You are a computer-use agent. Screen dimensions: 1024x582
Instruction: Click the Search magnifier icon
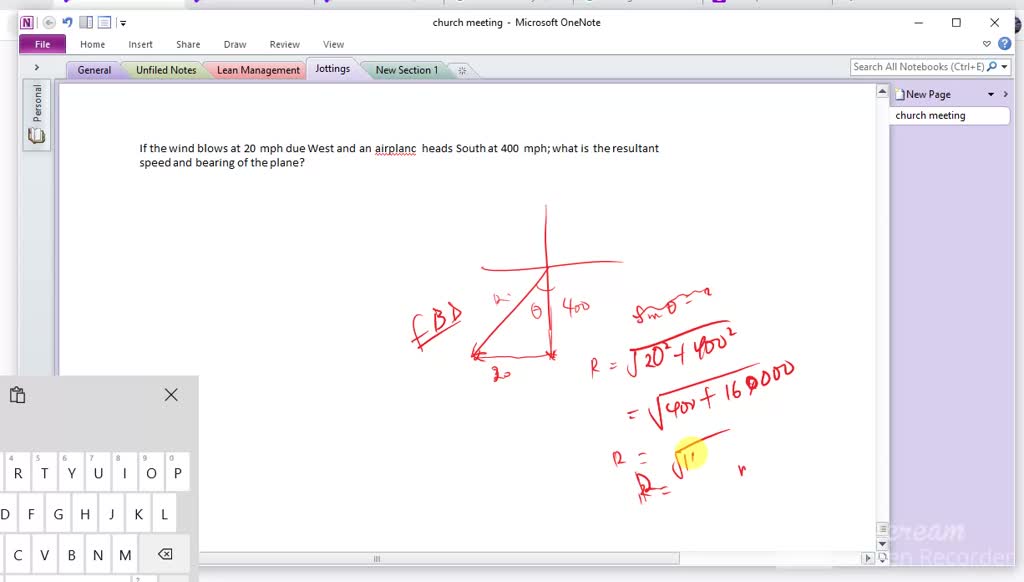(991, 67)
